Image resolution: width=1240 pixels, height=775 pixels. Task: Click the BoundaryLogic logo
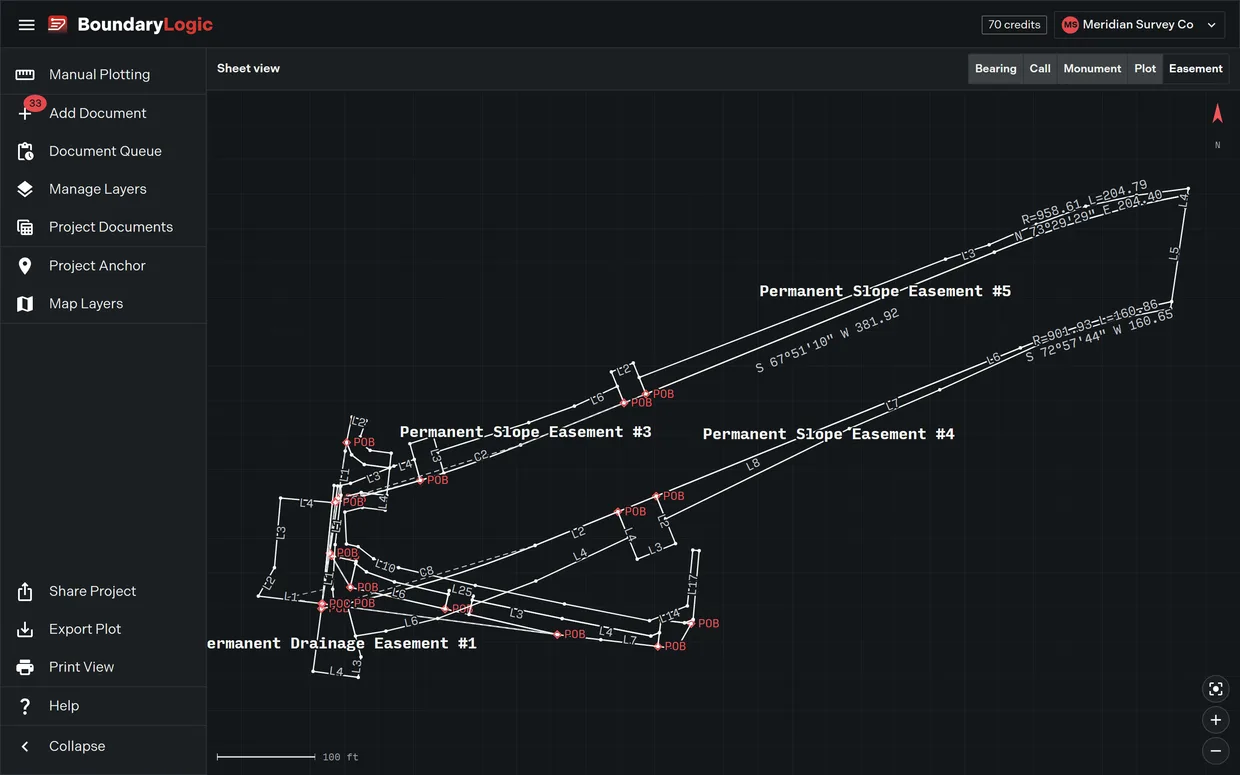point(130,25)
